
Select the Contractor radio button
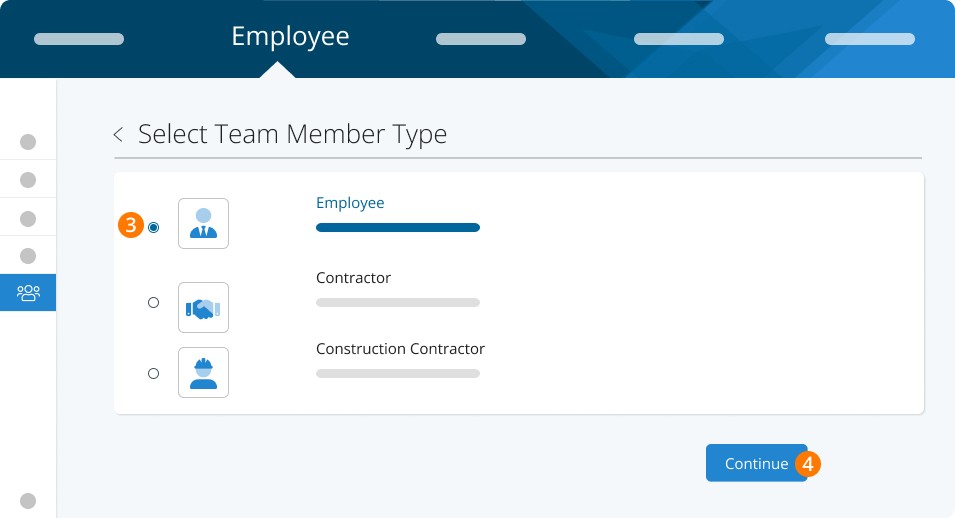tap(153, 302)
